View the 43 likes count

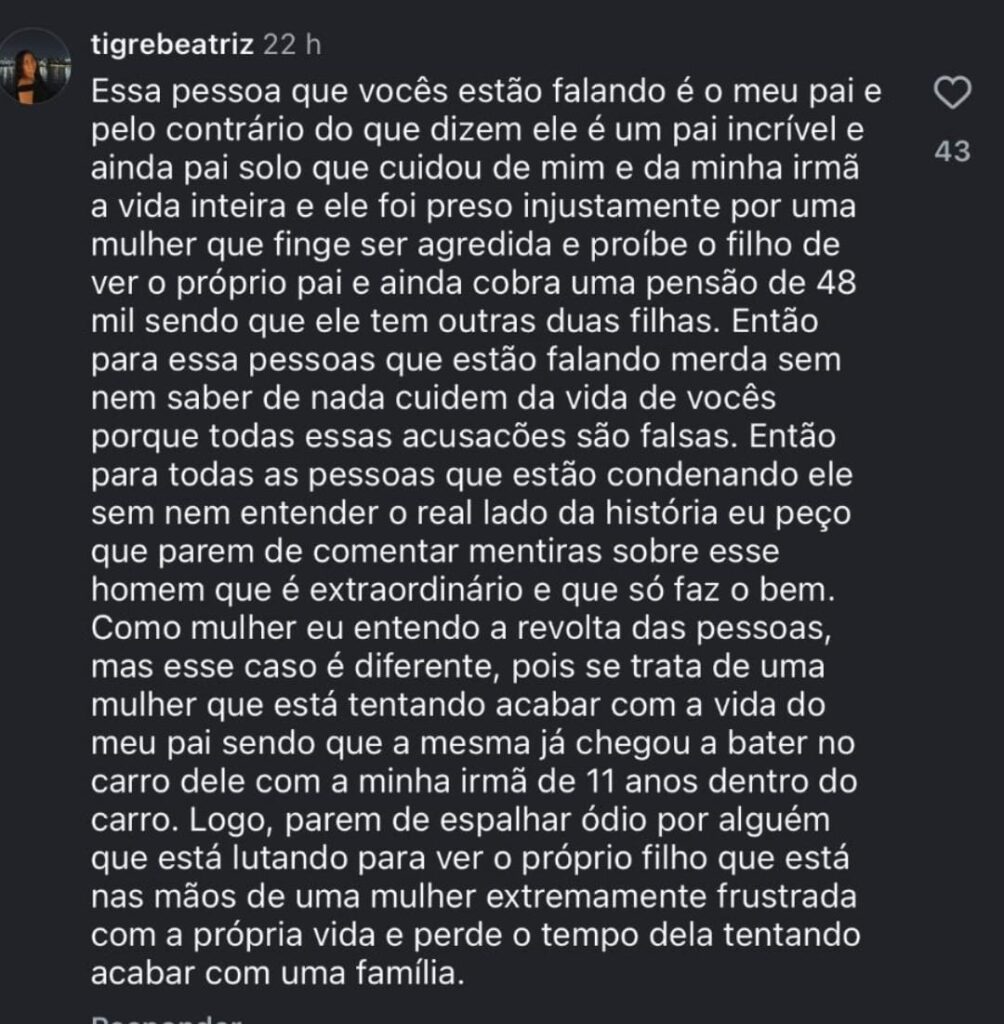[951, 152]
